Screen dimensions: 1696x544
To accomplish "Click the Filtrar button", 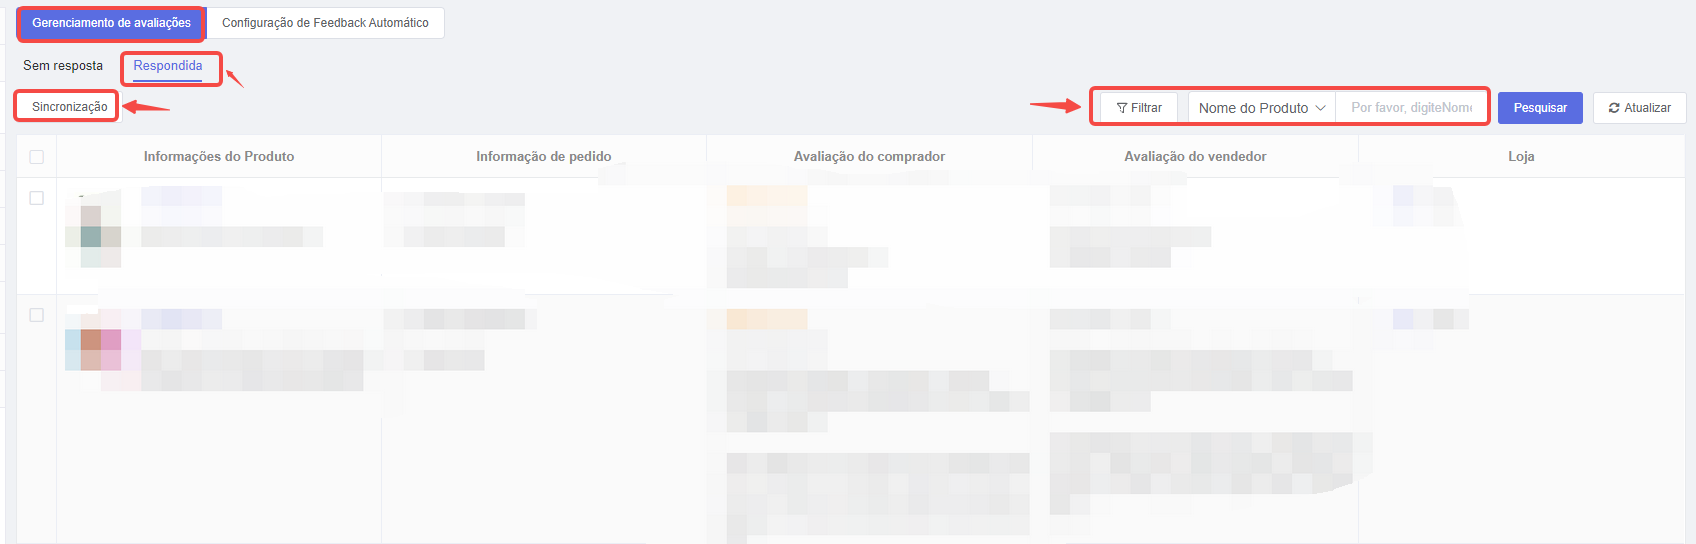I will [x=1139, y=108].
